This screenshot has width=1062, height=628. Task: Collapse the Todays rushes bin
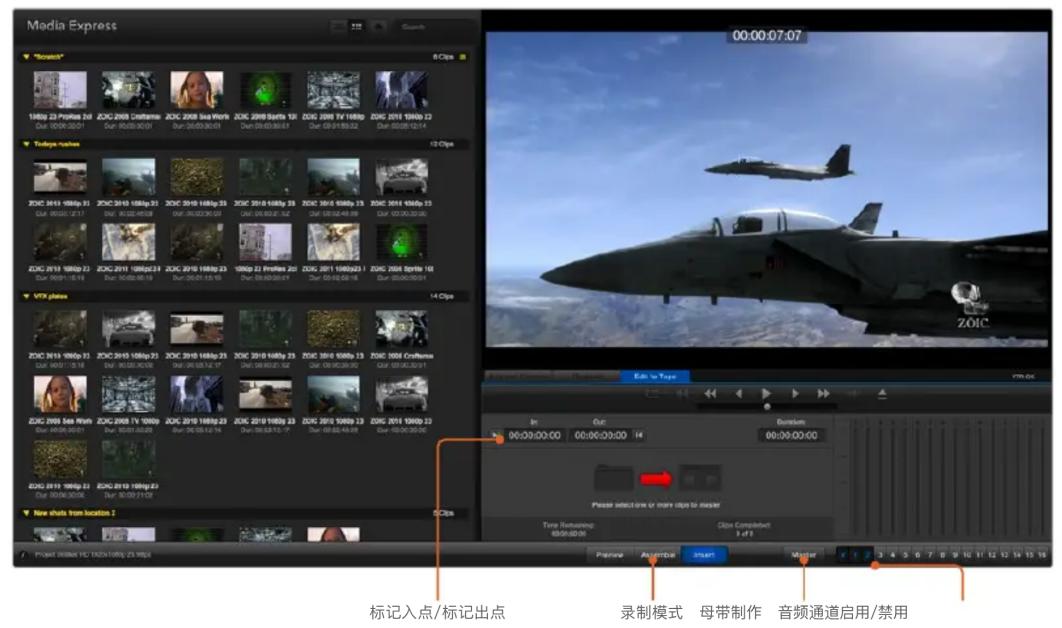[x=26, y=144]
